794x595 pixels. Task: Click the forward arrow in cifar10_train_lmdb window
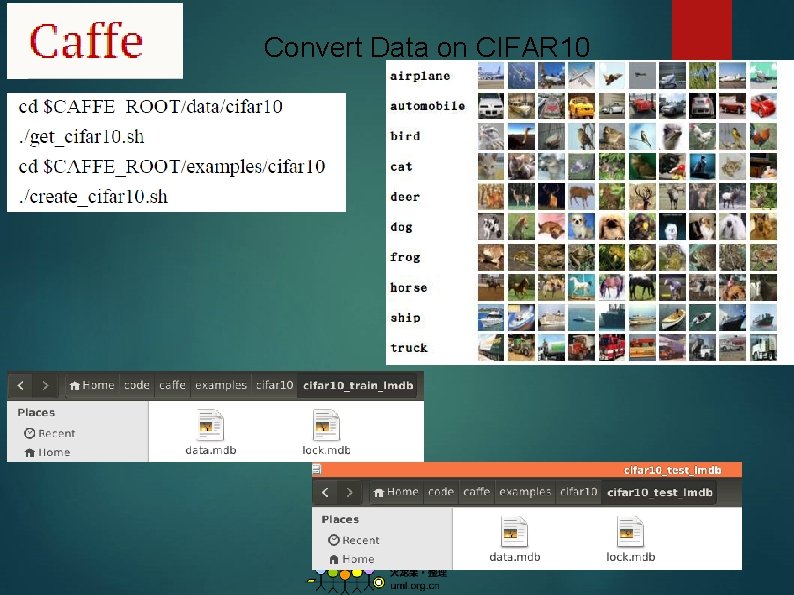pos(45,386)
